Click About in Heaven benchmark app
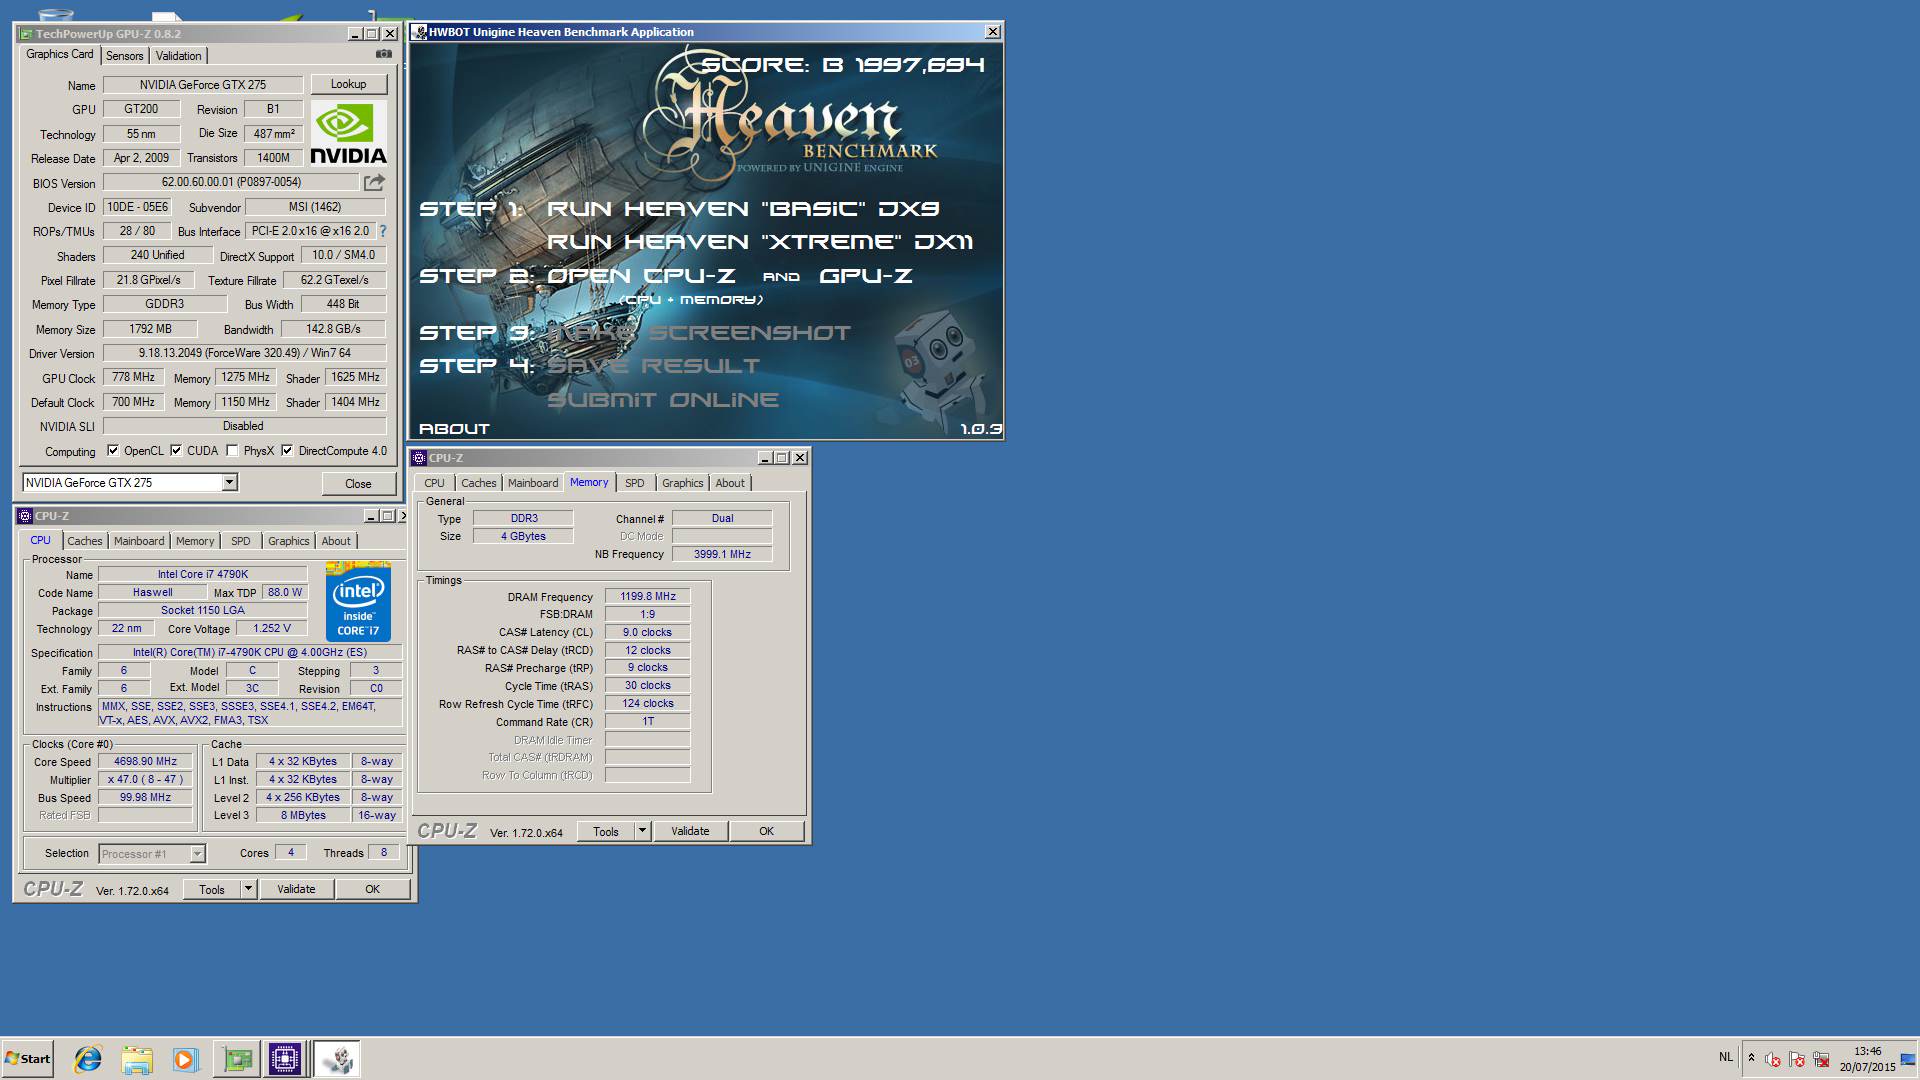The image size is (1920, 1080). point(454,429)
